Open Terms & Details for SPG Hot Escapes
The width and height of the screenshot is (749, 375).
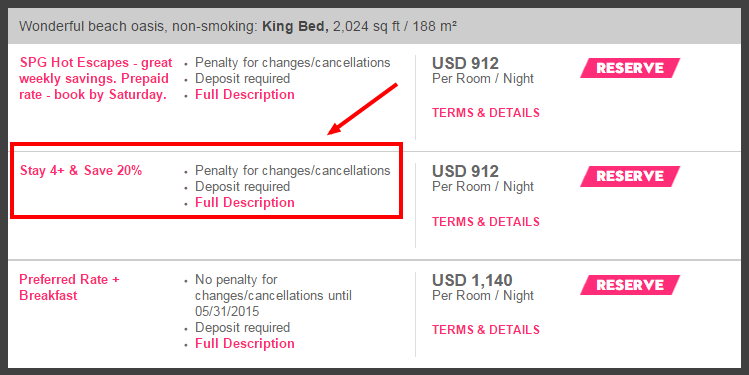tap(486, 113)
